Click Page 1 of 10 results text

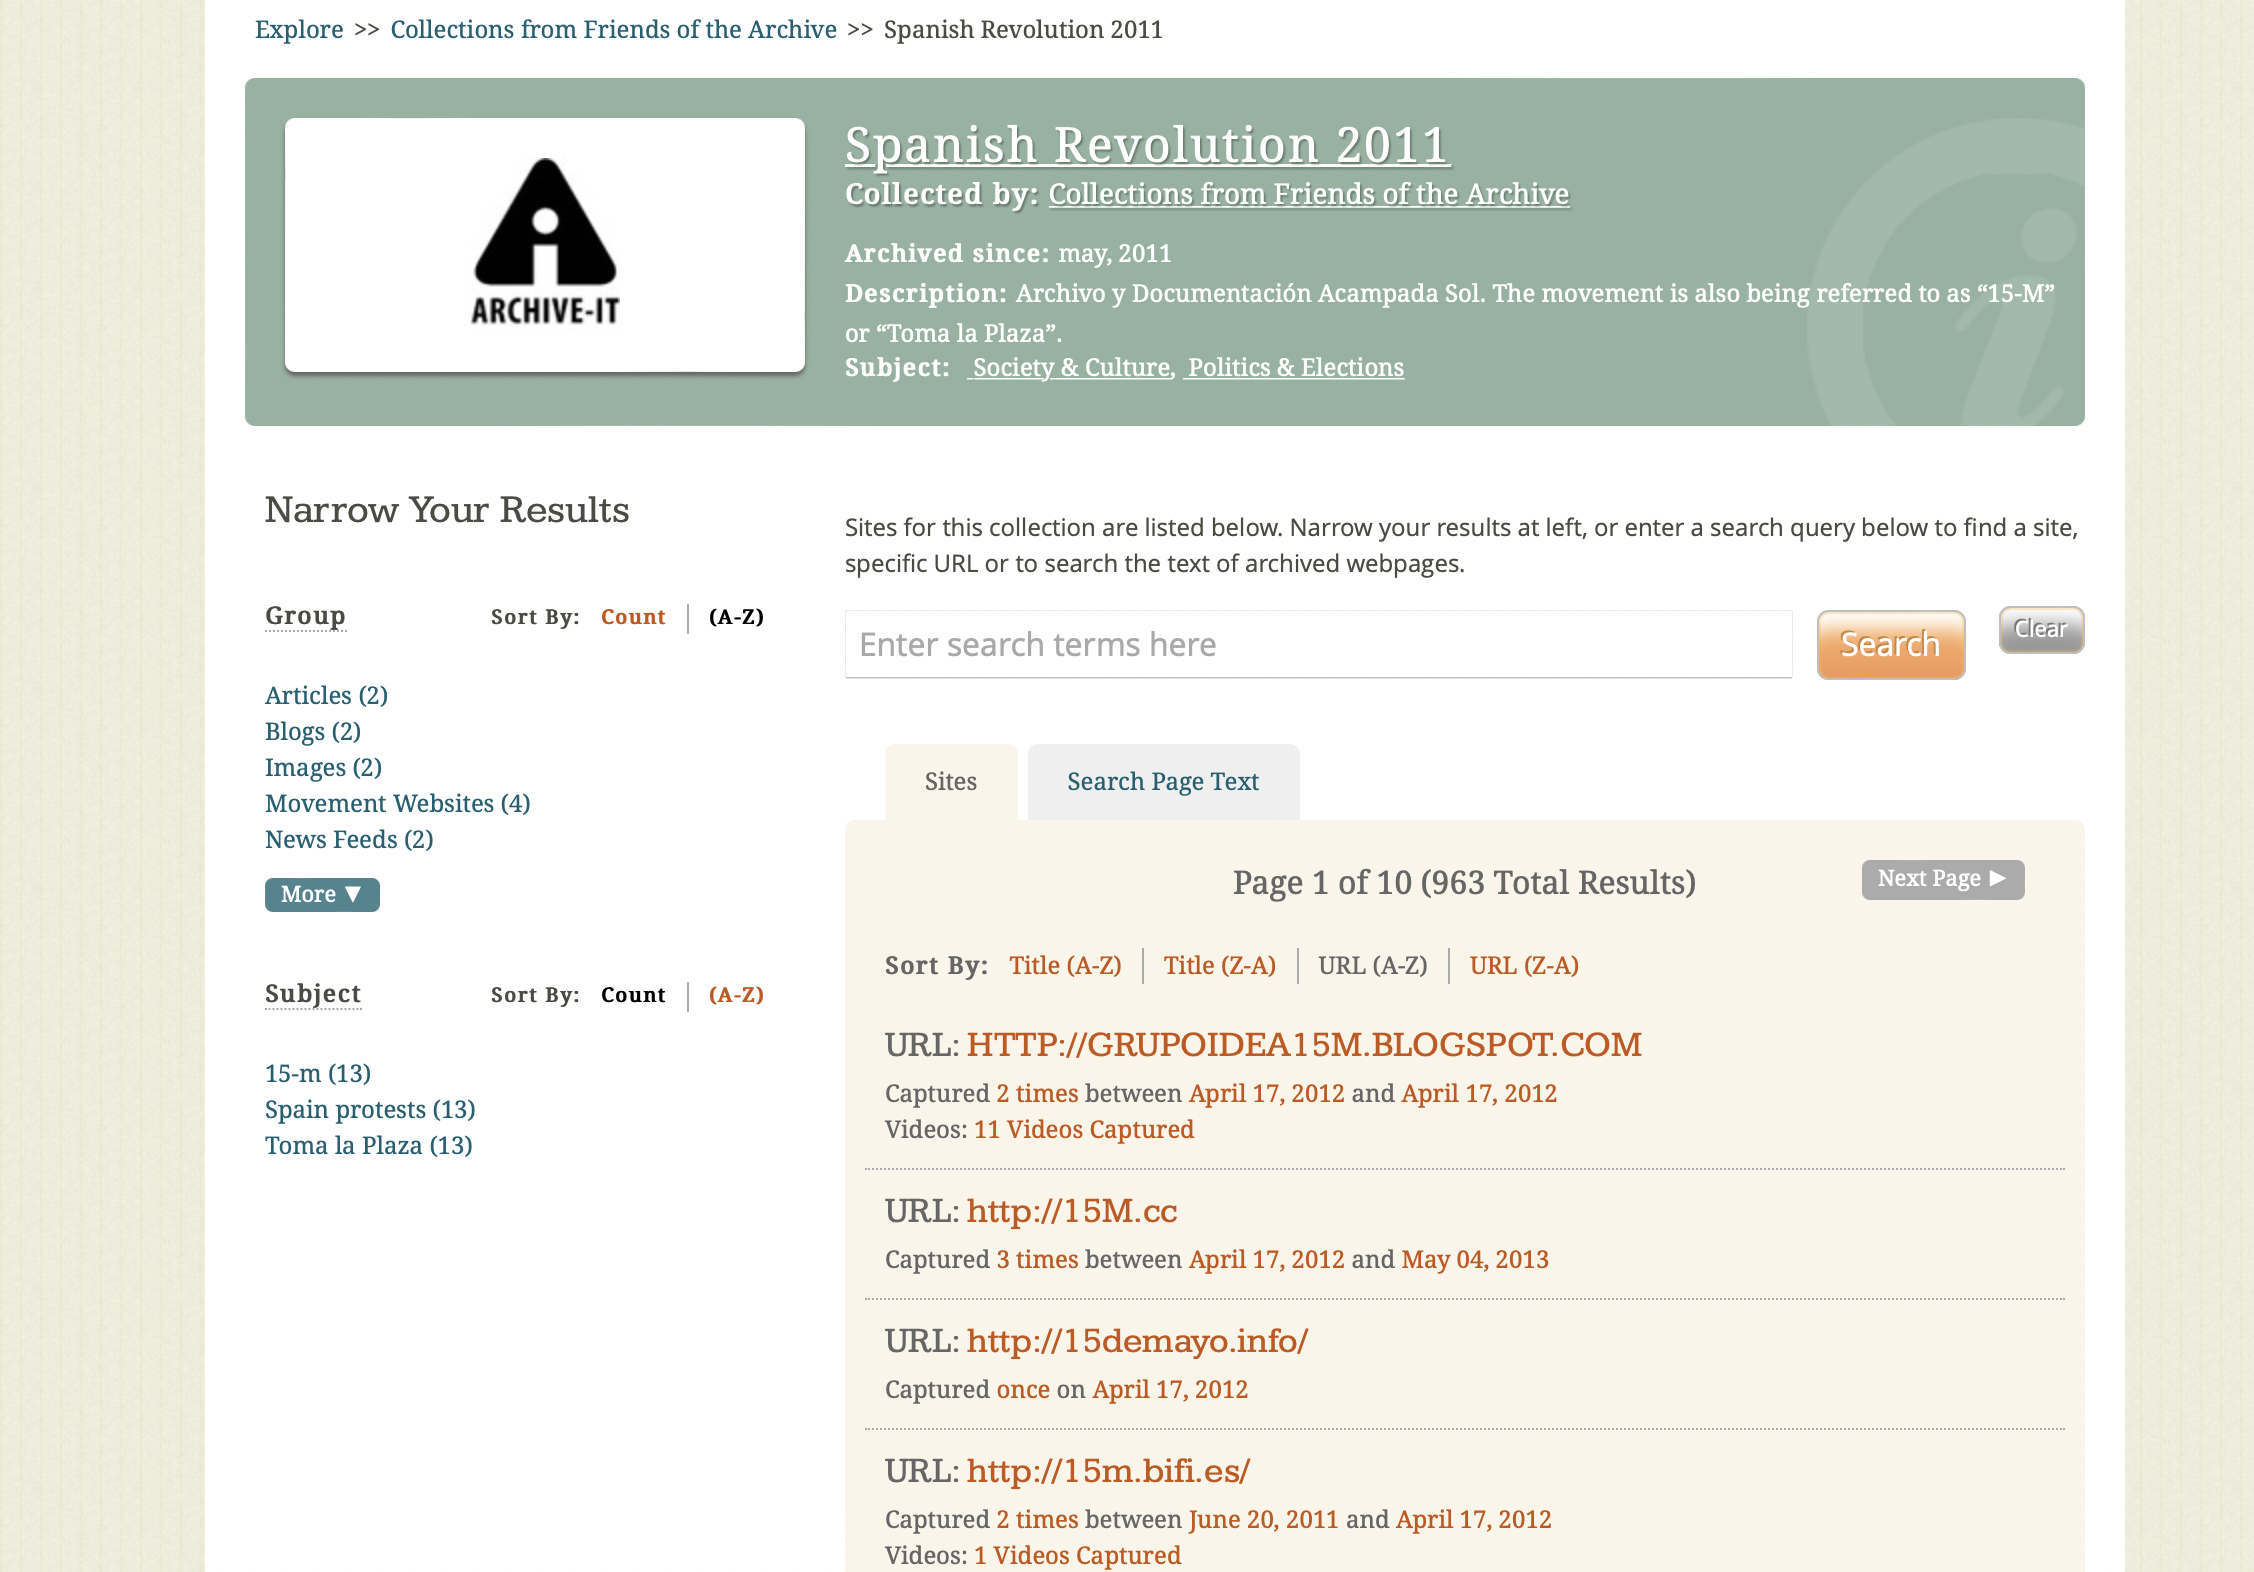[x=1464, y=882]
